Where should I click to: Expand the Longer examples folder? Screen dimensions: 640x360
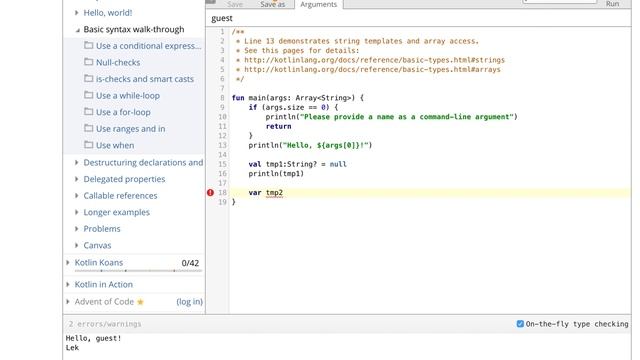pyautogui.click(x=76, y=212)
